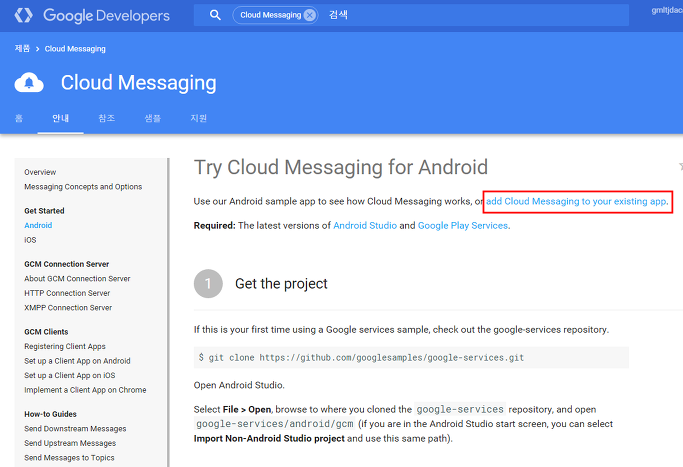Screen dimensions: 683x467
Task: Click the git clone command code block
Action: [411, 358]
